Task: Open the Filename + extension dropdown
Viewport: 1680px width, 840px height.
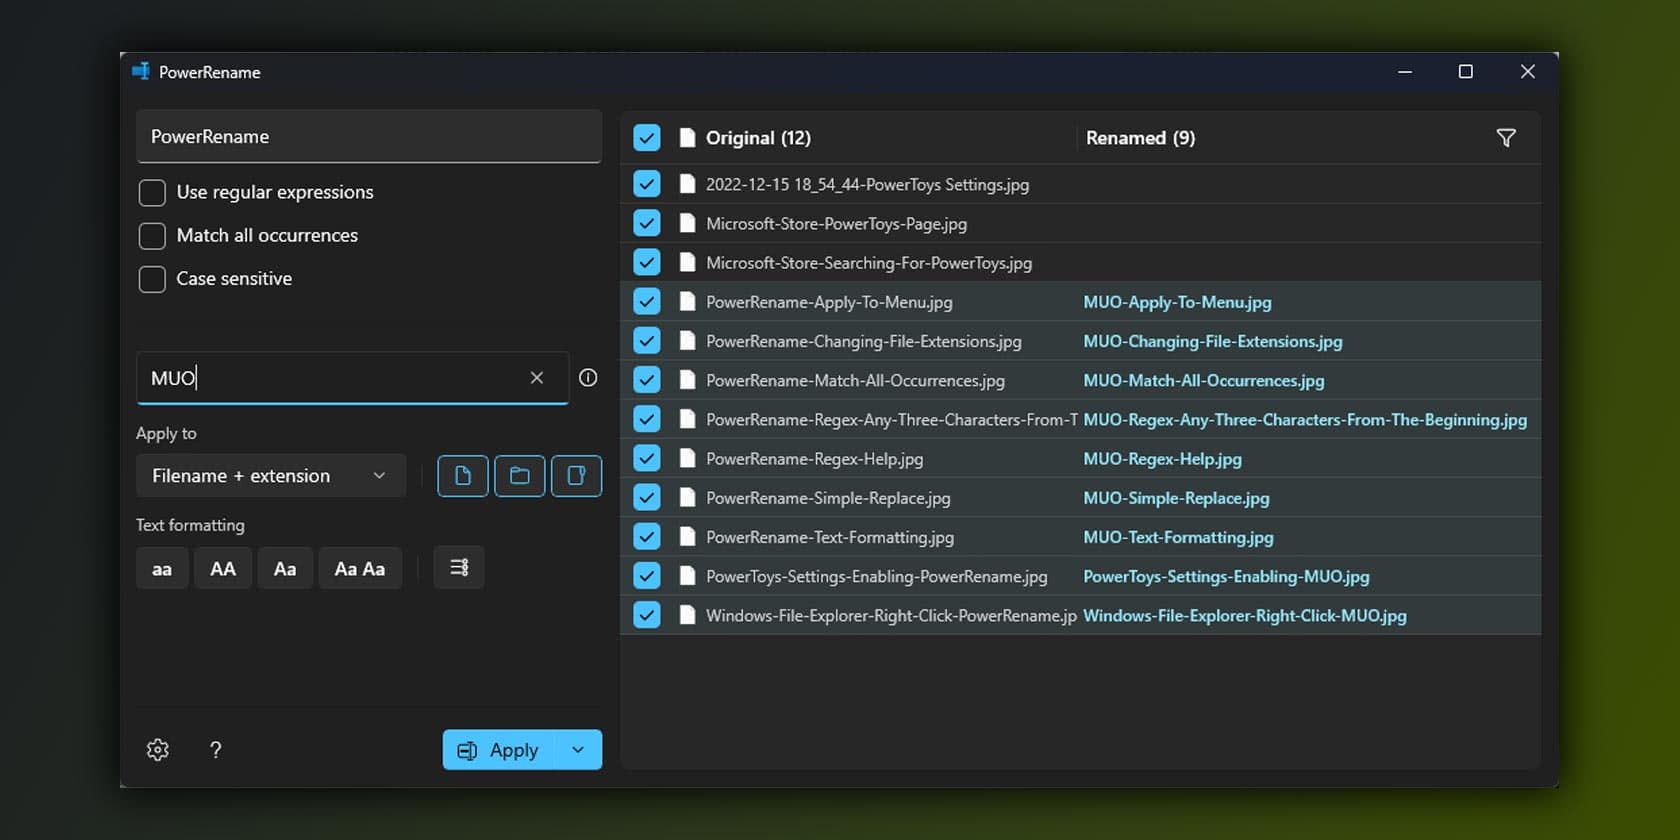Action: click(x=270, y=476)
